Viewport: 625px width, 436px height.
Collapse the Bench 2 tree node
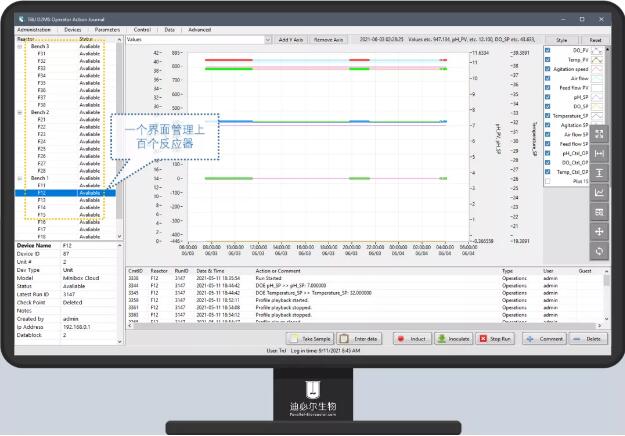point(20,112)
